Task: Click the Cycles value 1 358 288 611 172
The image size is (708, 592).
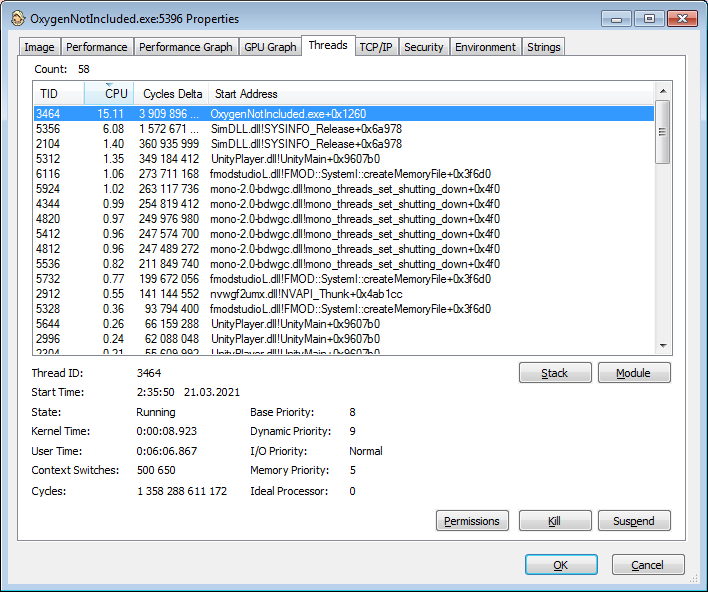Action: [182, 491]
